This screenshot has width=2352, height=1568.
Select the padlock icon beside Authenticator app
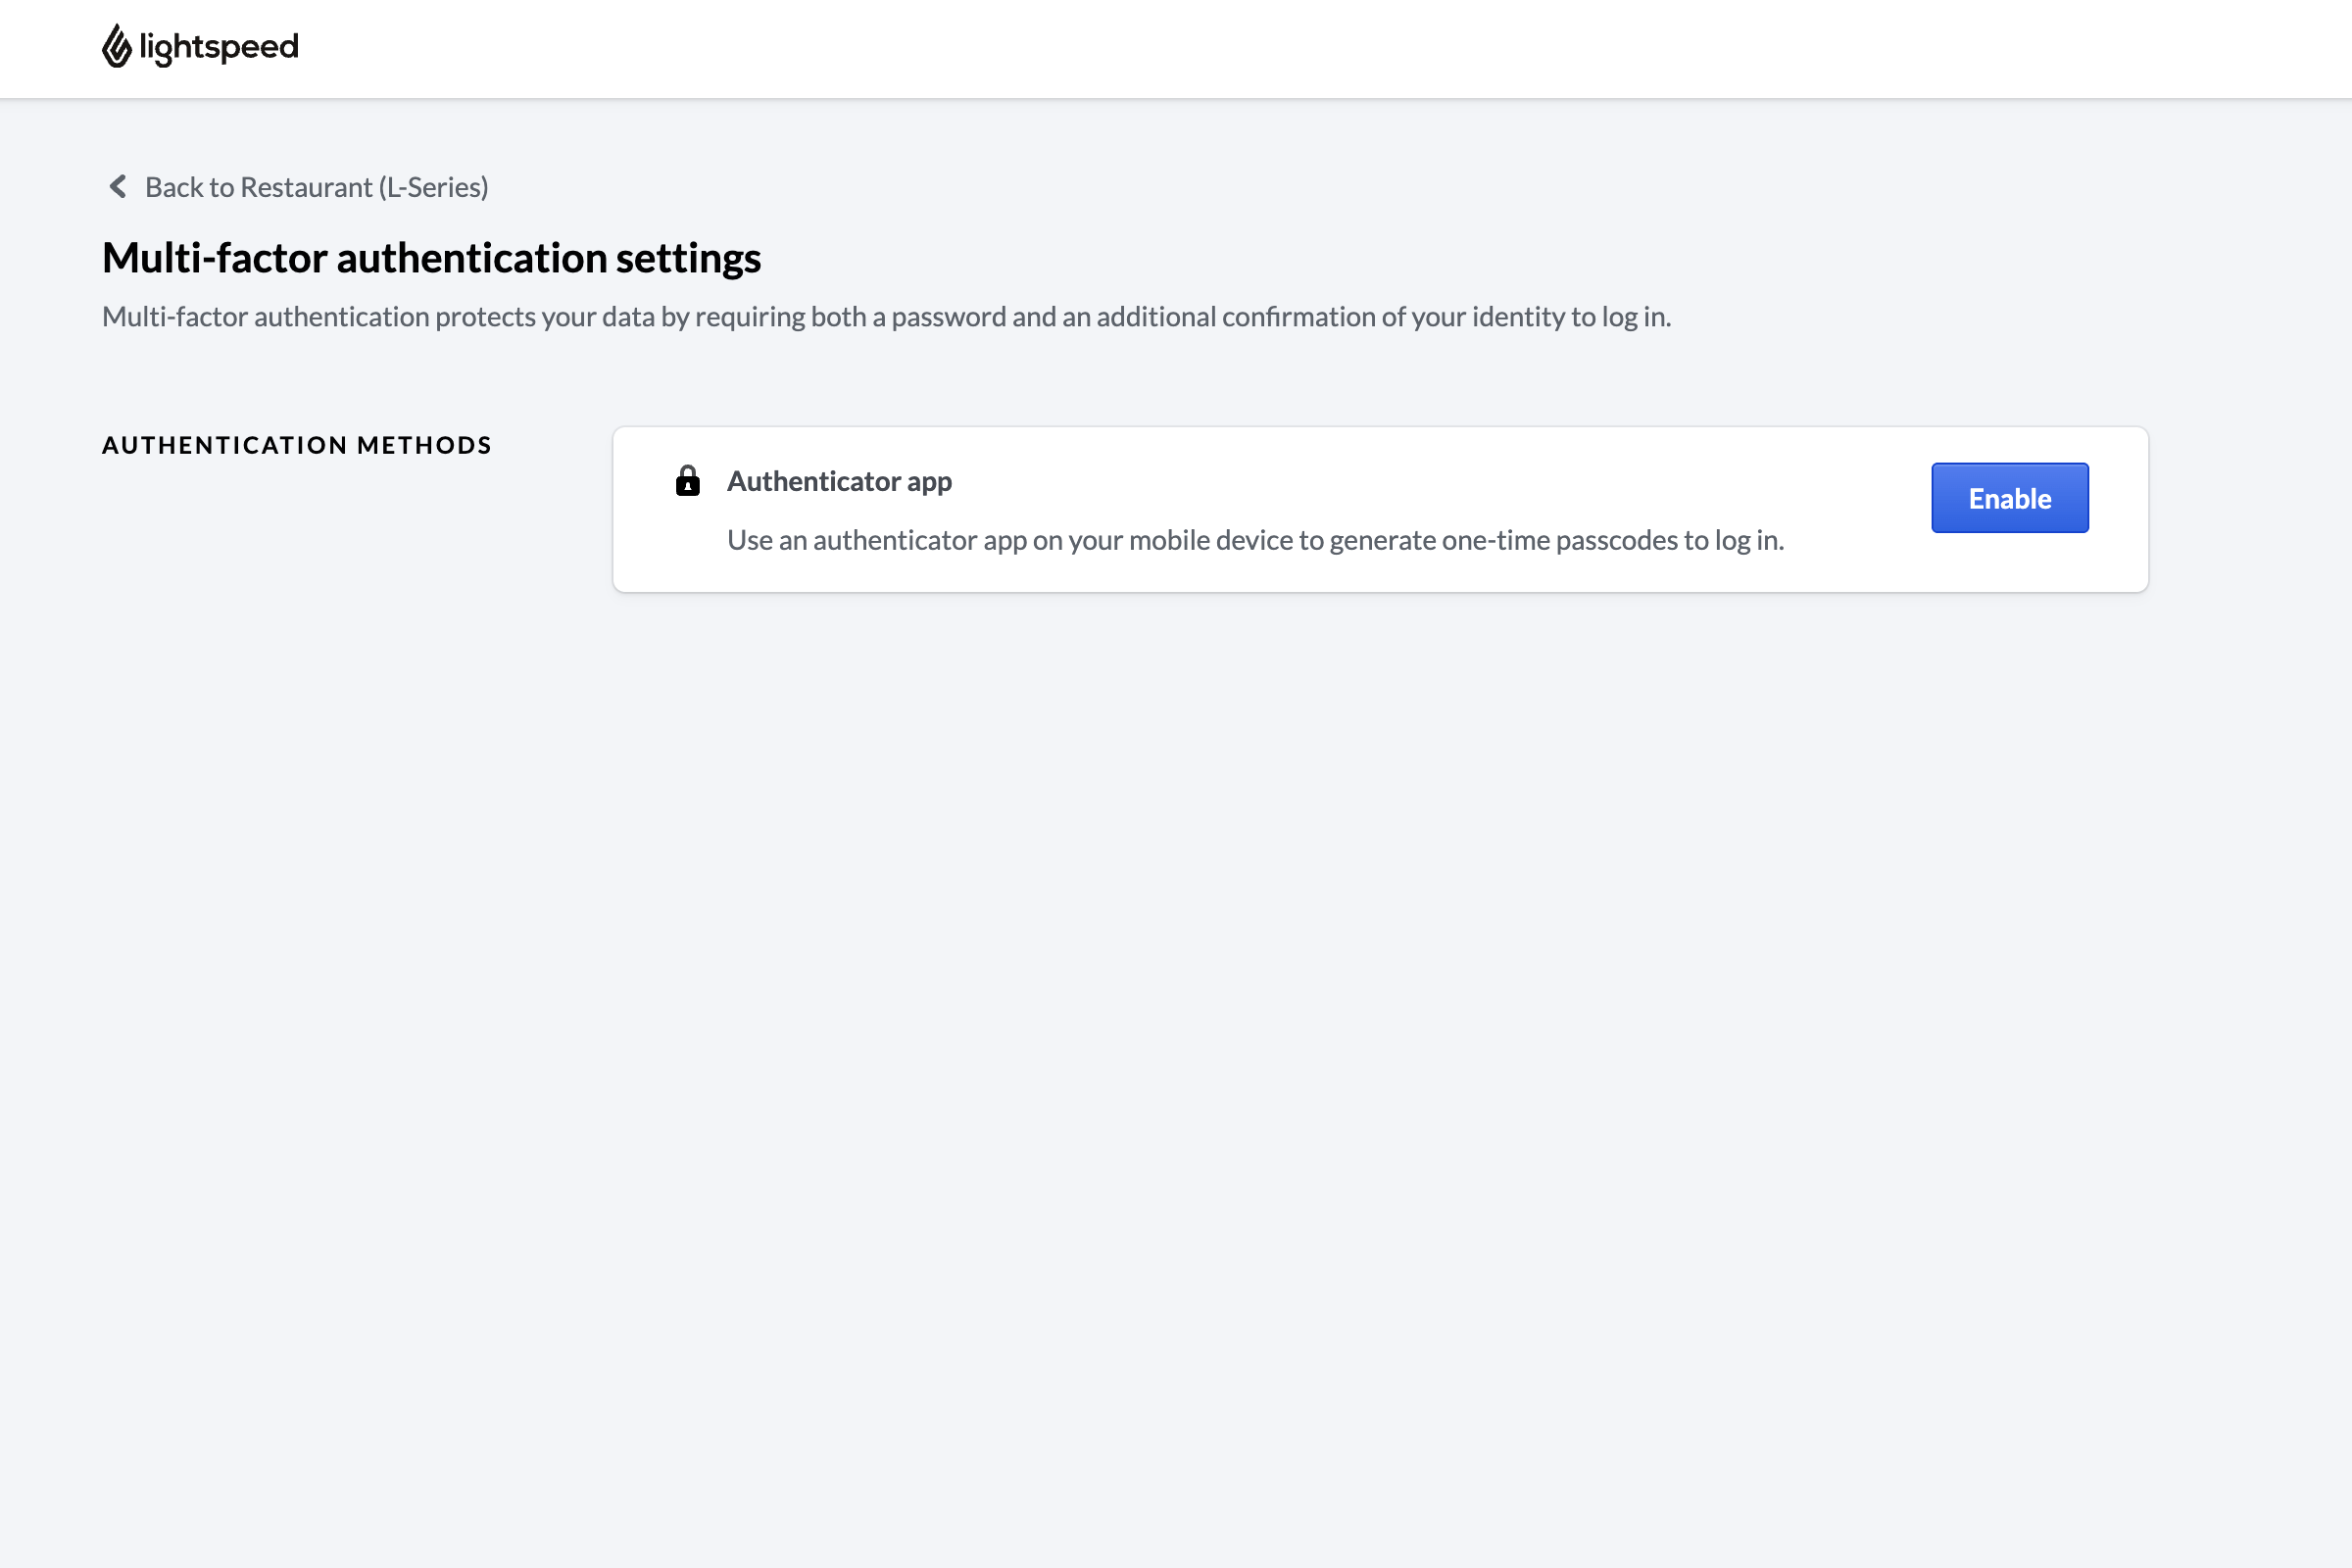pyautogui.click(x=688, y=481)
